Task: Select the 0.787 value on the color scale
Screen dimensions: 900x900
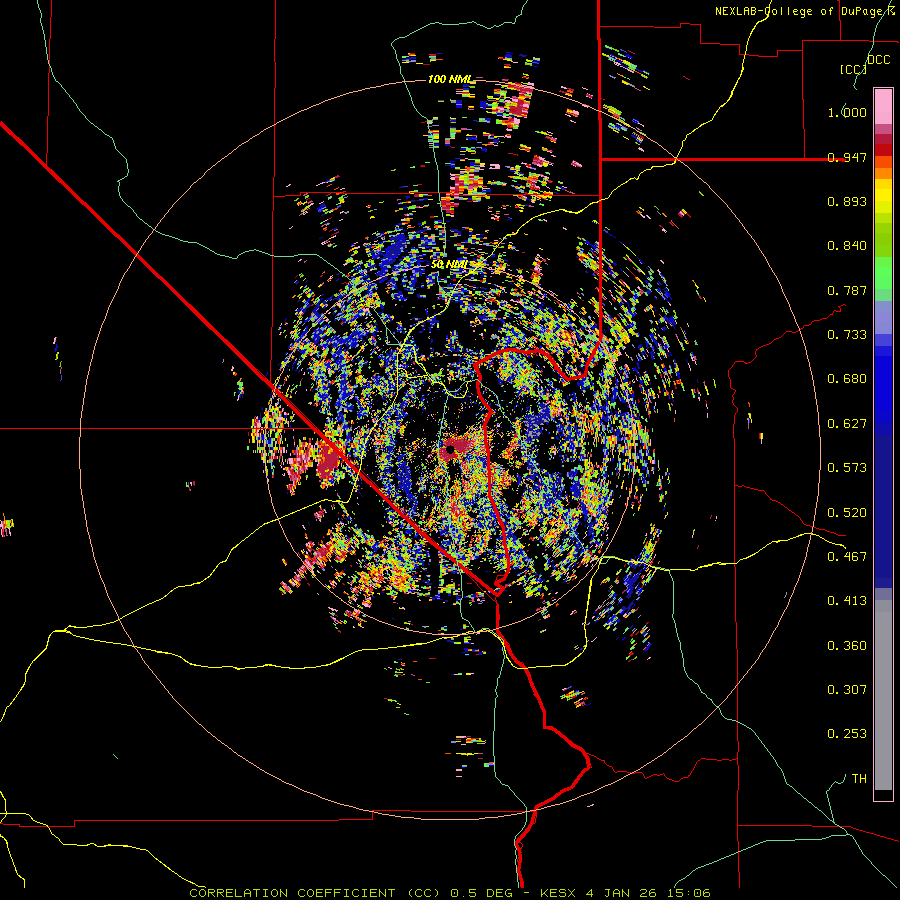Action: coord(847,290)
